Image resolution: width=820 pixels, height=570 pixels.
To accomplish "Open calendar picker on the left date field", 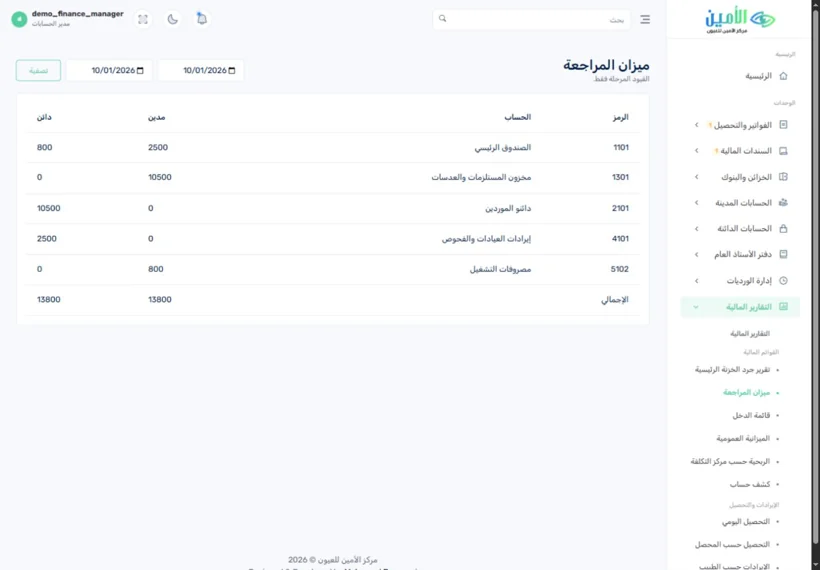I will [140, 71].
